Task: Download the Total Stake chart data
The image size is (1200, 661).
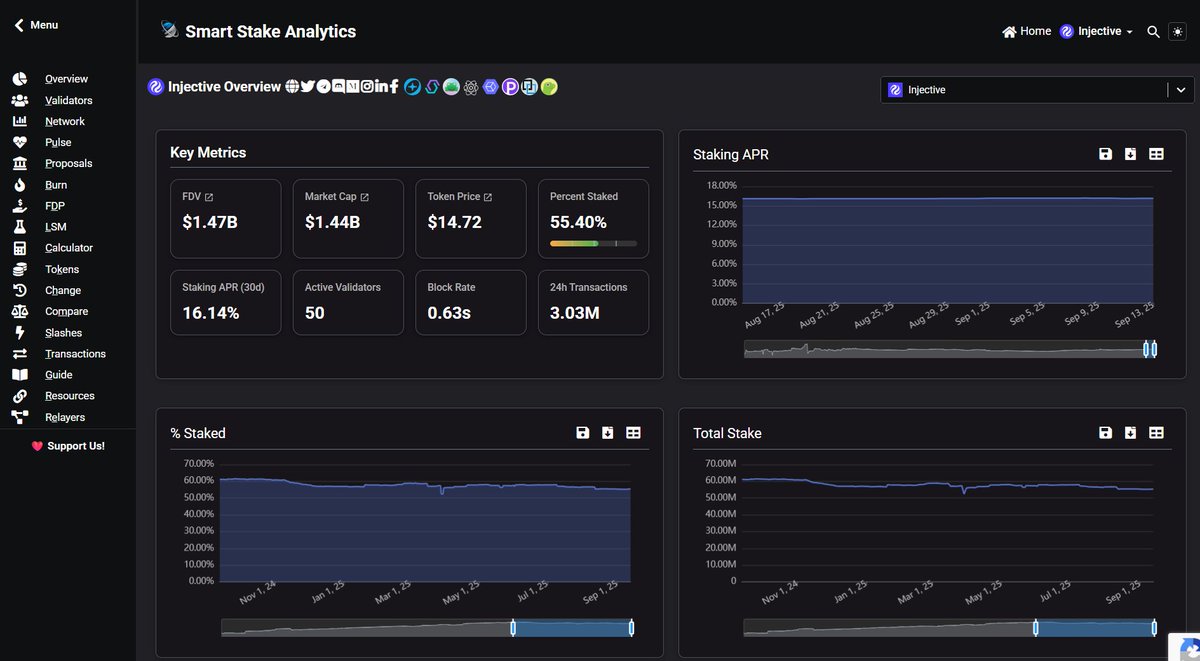Action: [1130, 433]
